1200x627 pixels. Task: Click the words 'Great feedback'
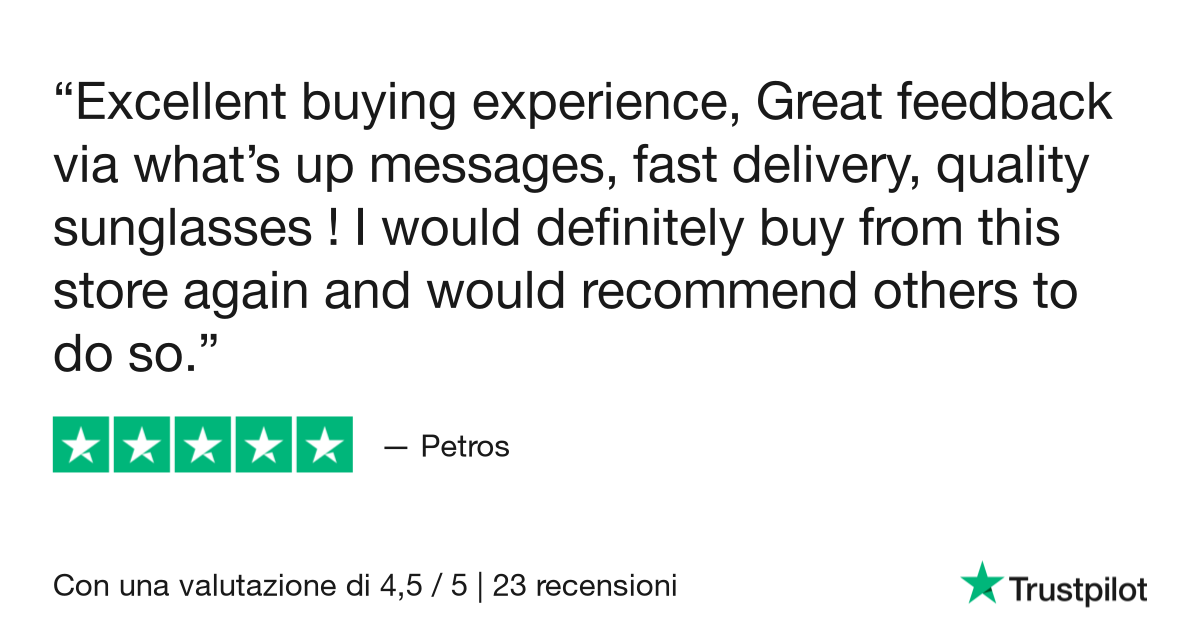click(934, 102)
